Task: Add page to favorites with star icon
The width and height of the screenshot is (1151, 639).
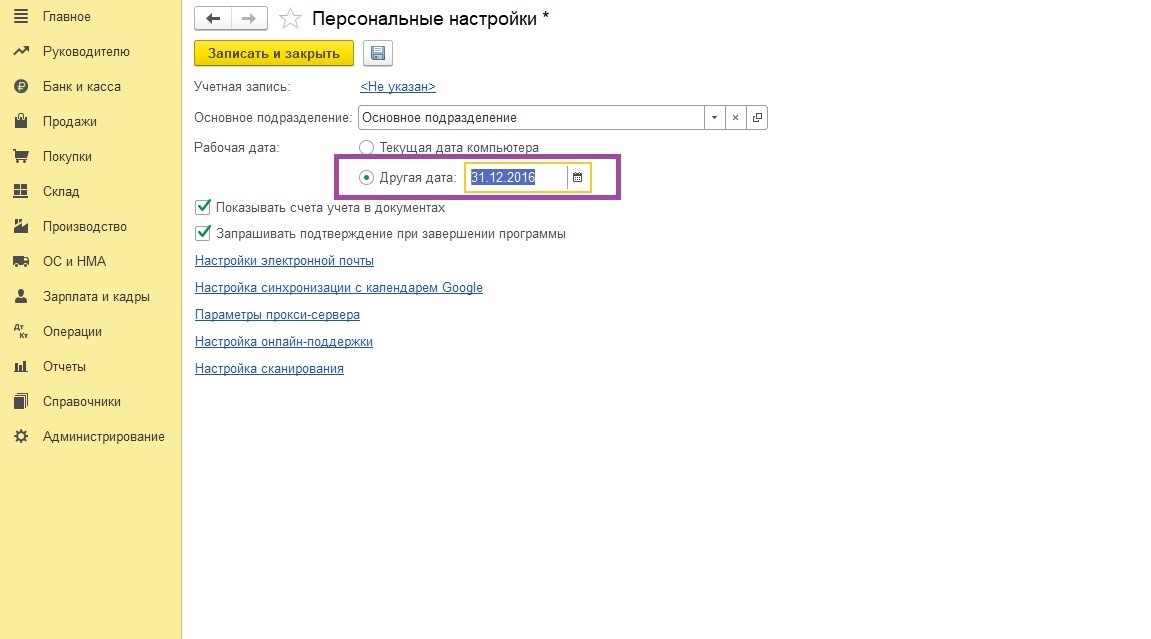Action: tap(290, 19)
